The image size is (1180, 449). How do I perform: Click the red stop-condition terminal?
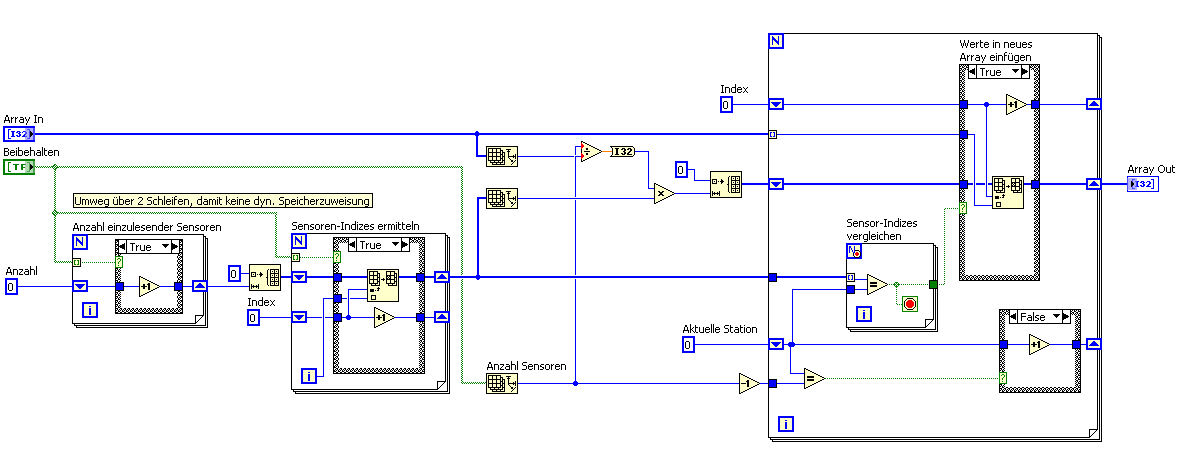[909, 305]
